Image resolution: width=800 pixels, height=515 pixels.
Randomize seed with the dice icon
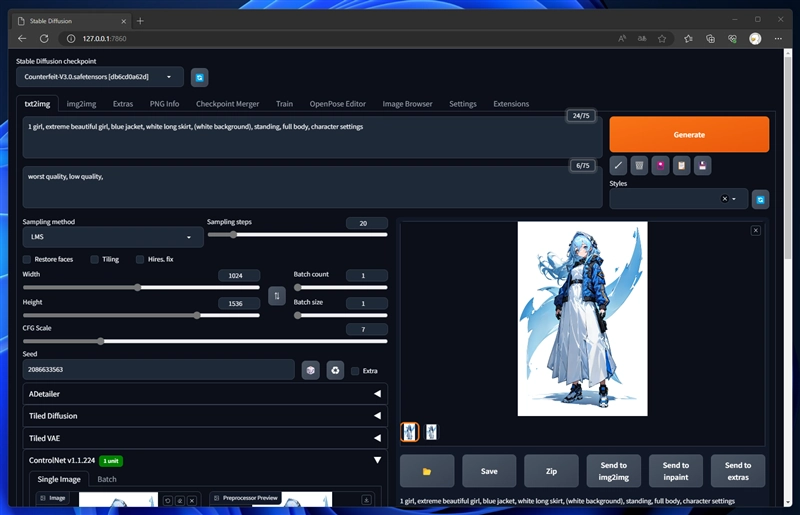311,370
